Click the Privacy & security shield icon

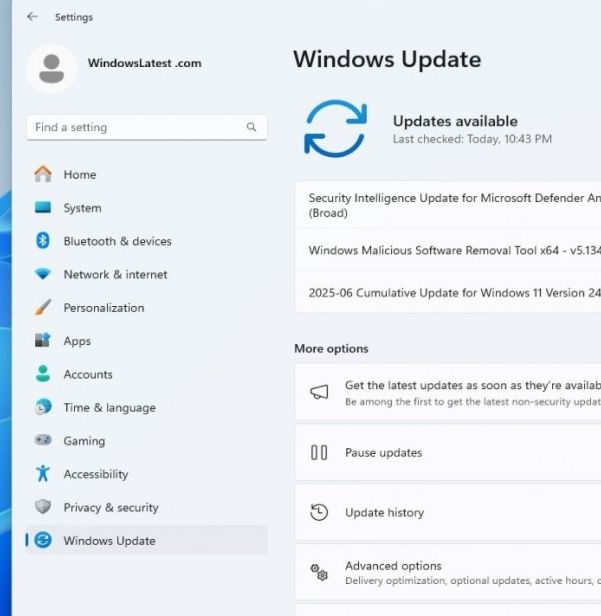coord(43,507)
